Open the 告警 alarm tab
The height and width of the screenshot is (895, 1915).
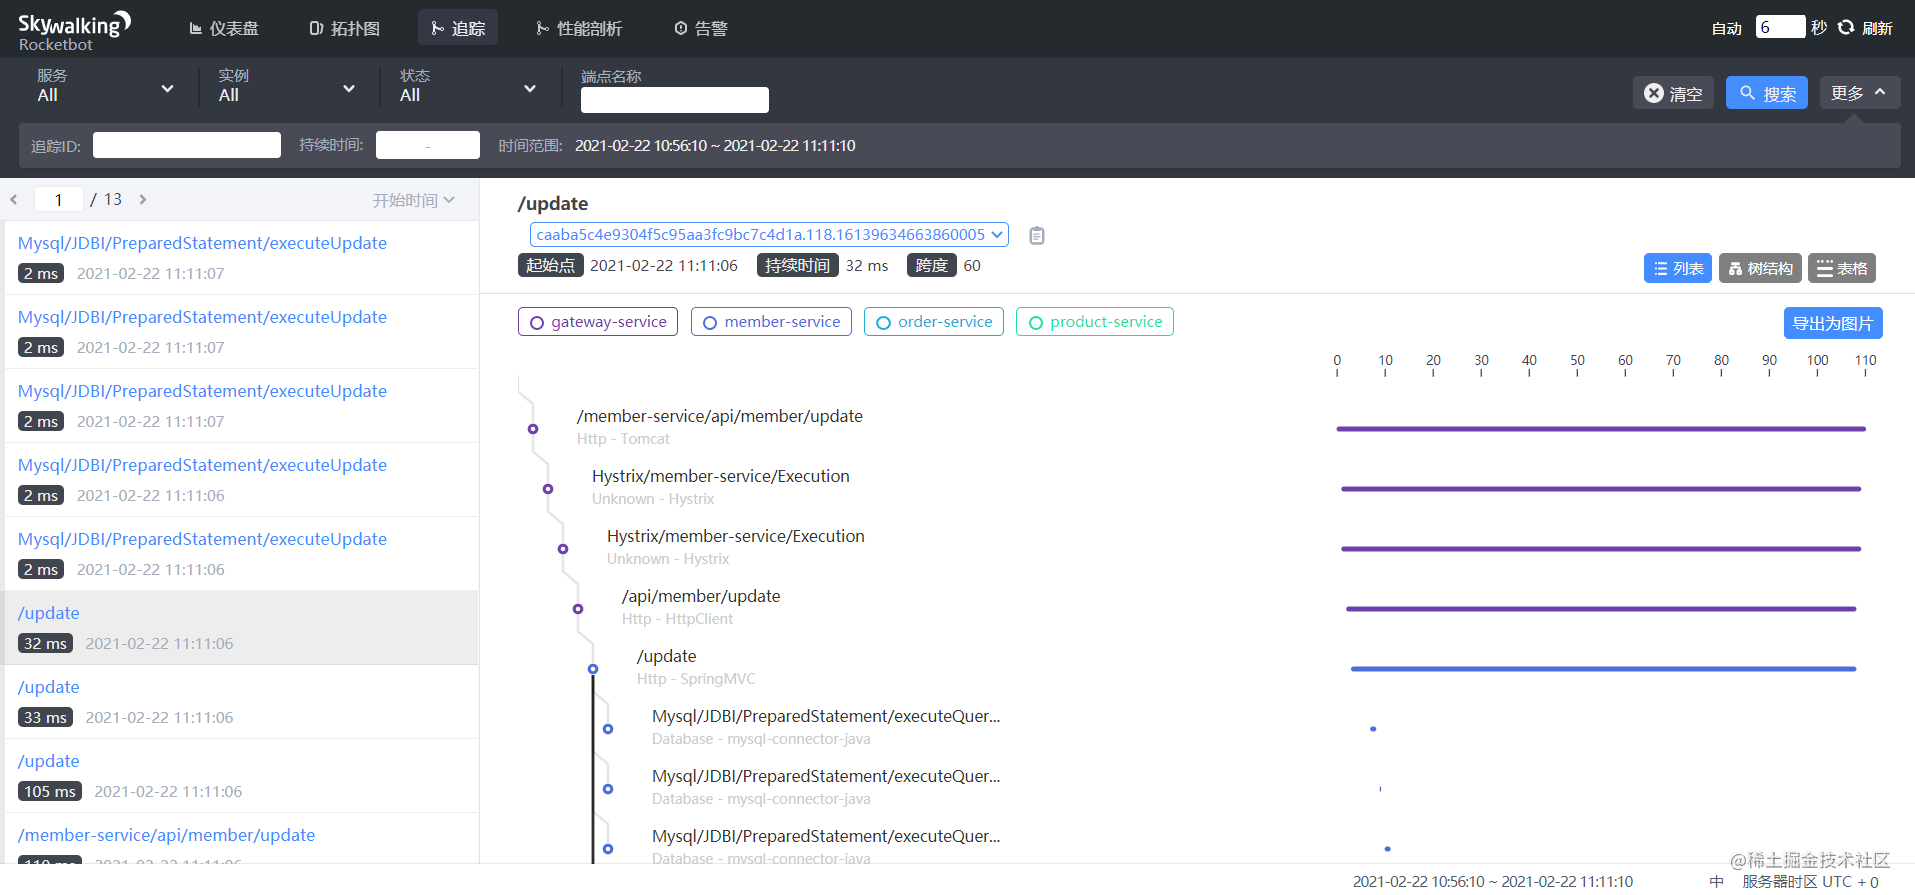701,28
